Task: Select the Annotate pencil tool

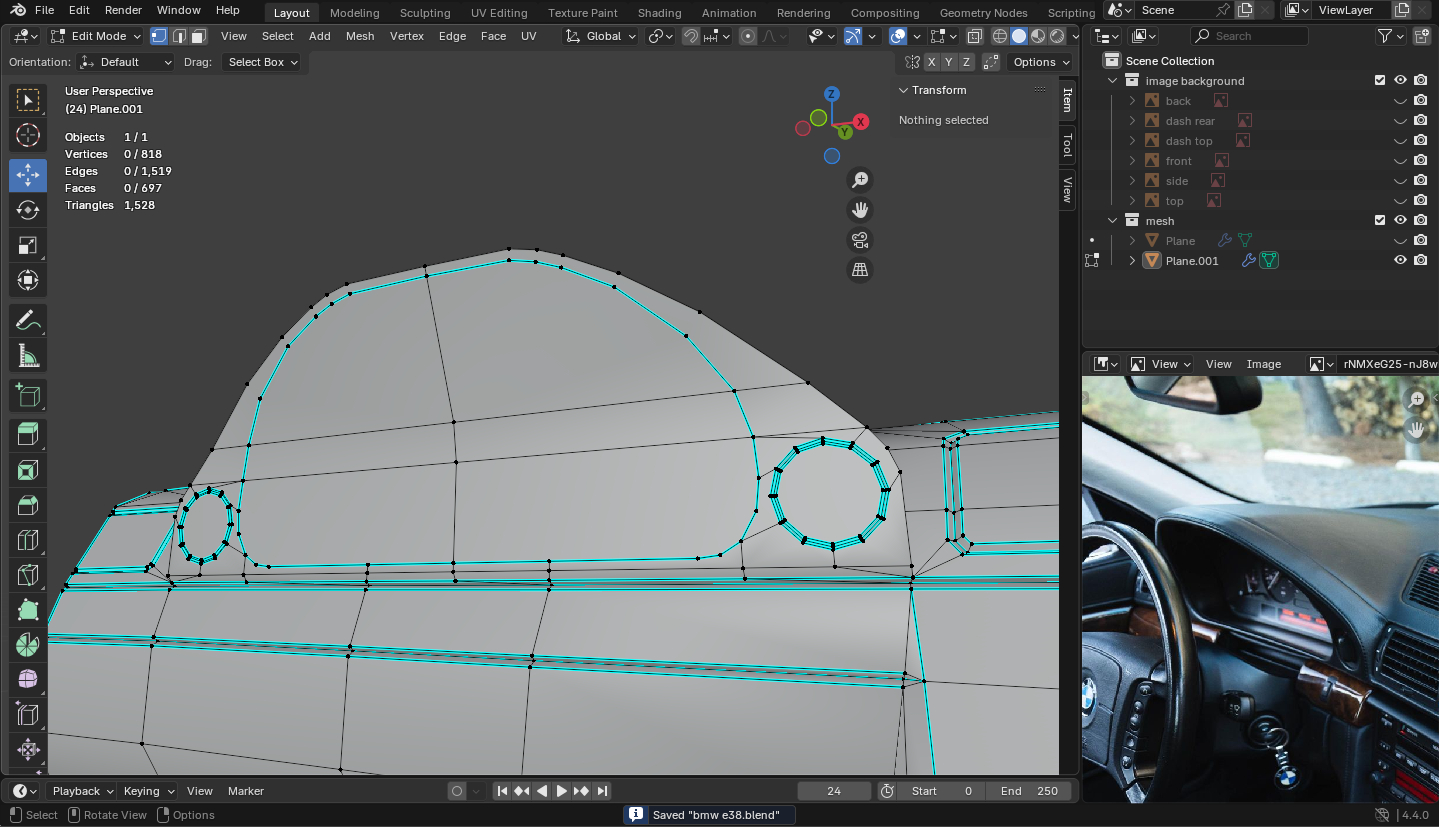Action: click(x=28, y=321)
